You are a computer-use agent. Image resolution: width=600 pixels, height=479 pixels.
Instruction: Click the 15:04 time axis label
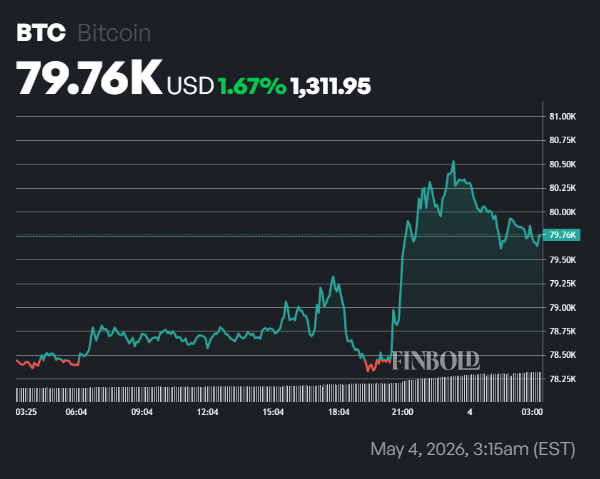[x=273, y=412]
